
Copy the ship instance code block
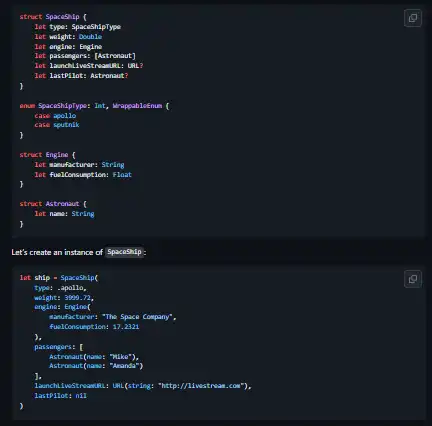tap(413, 279)
